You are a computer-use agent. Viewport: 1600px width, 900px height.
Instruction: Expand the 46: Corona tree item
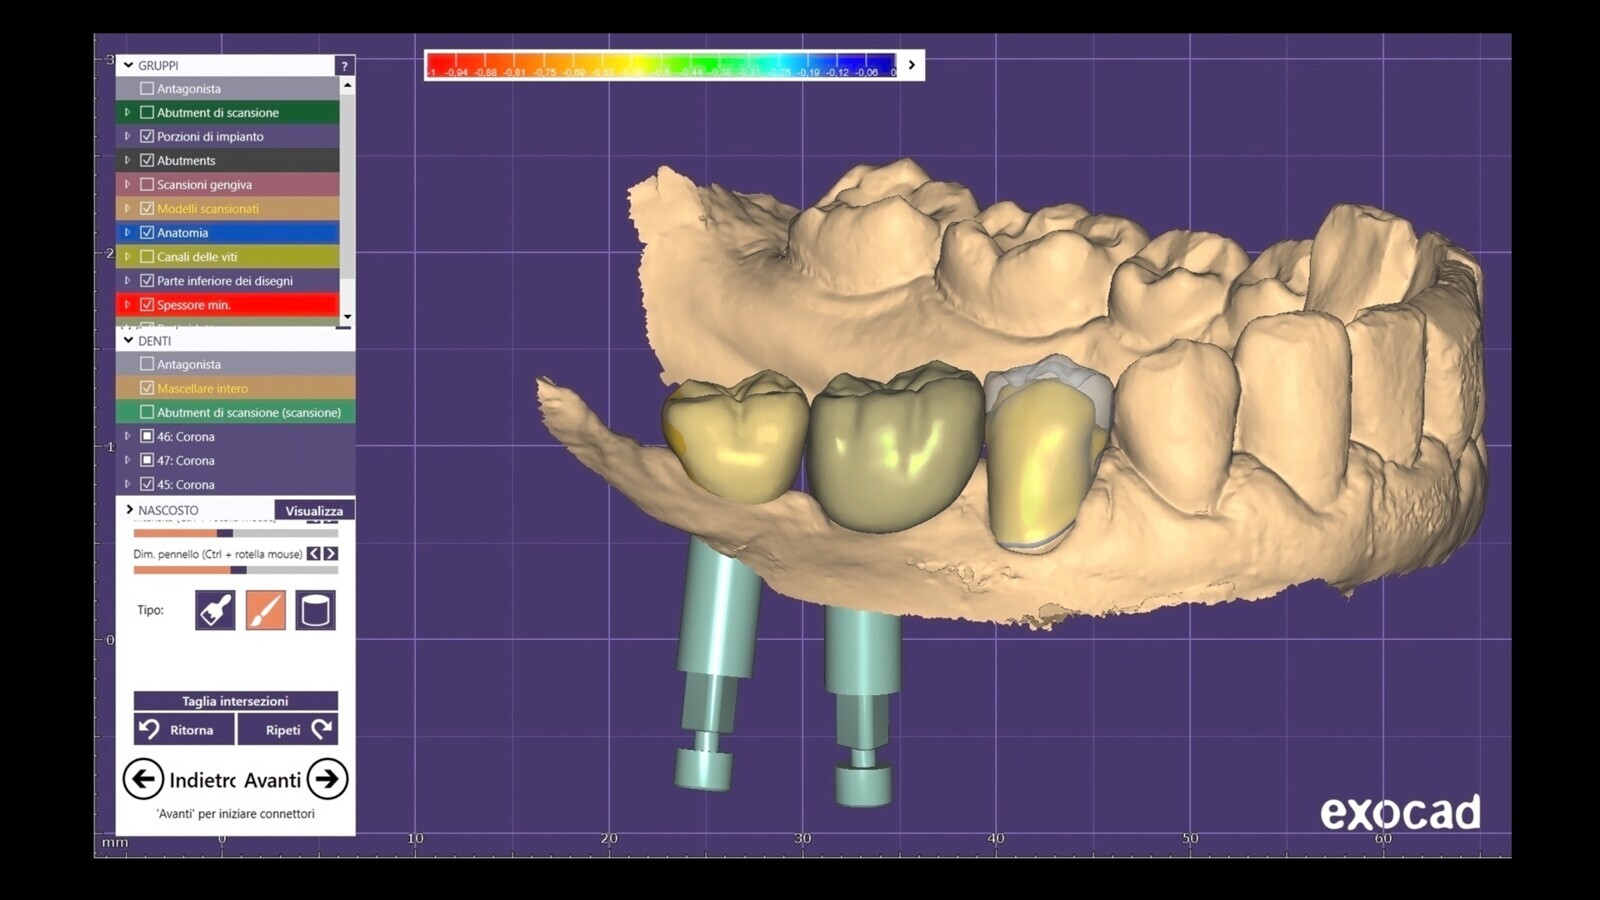click(127, 437)
